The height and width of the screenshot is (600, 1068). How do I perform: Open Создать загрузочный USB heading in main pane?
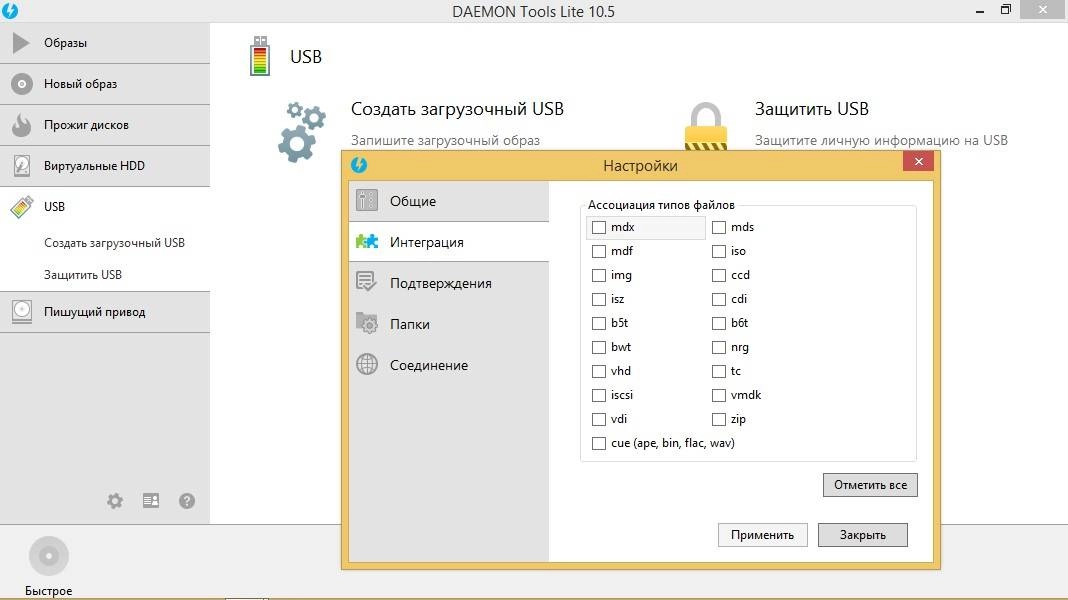point(457,109)
